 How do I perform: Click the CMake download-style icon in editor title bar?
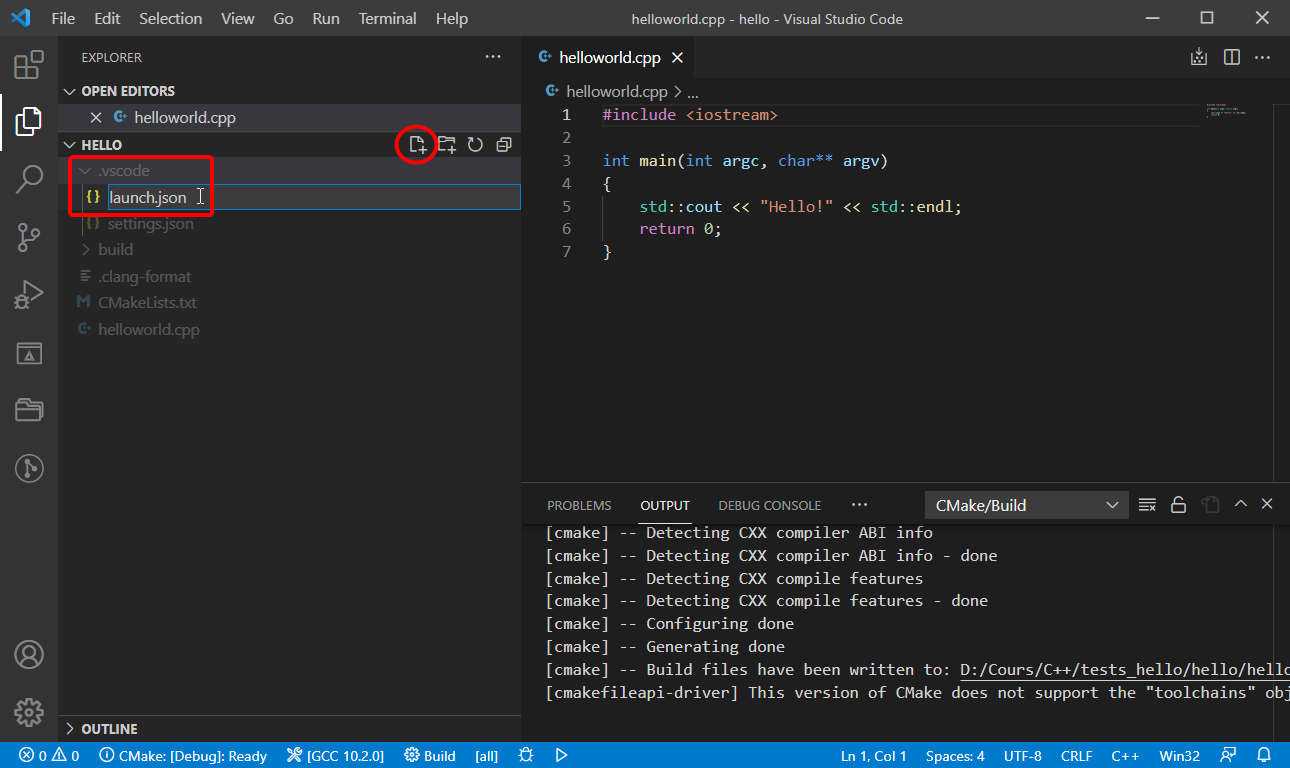point(1199,57)
